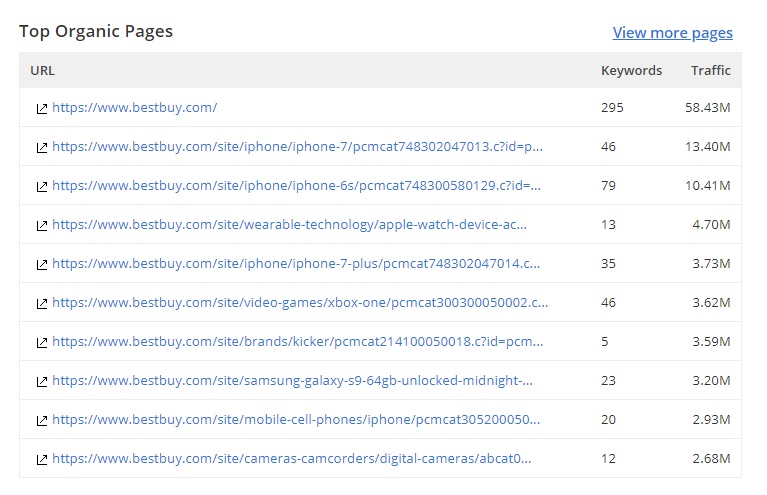Screen dimensions: 767x495
Task: Click the Traffic column header
Action: pos(710,70)
